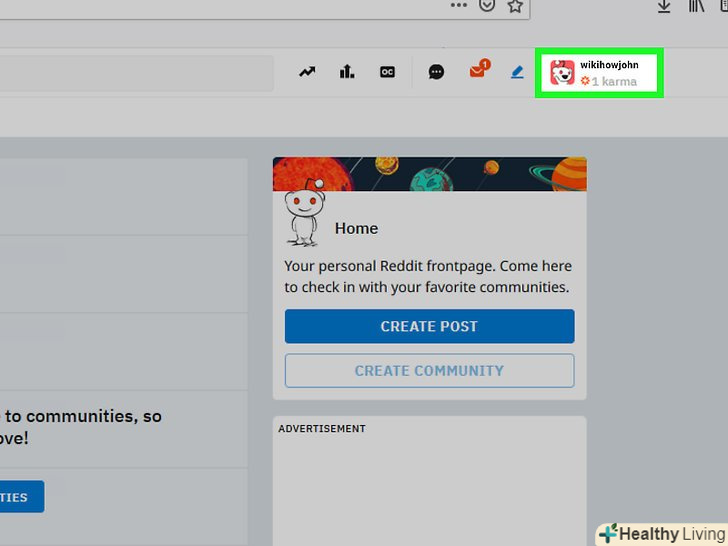This screenshot has height=546, width=728.
Task: Open the Popular trending arrow icon
Action: click(307, 72)
